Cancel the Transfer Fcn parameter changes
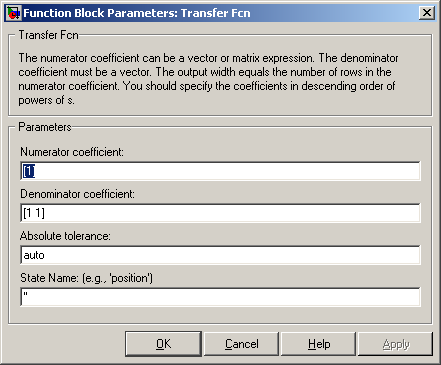This screenshot has width=441, height=365. pyautogui.click(x=241, y=344)
